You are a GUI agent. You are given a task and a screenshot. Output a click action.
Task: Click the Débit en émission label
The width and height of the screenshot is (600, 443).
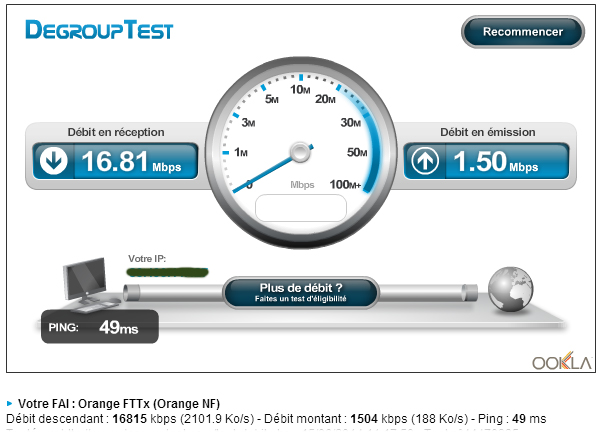pos(488,132)
